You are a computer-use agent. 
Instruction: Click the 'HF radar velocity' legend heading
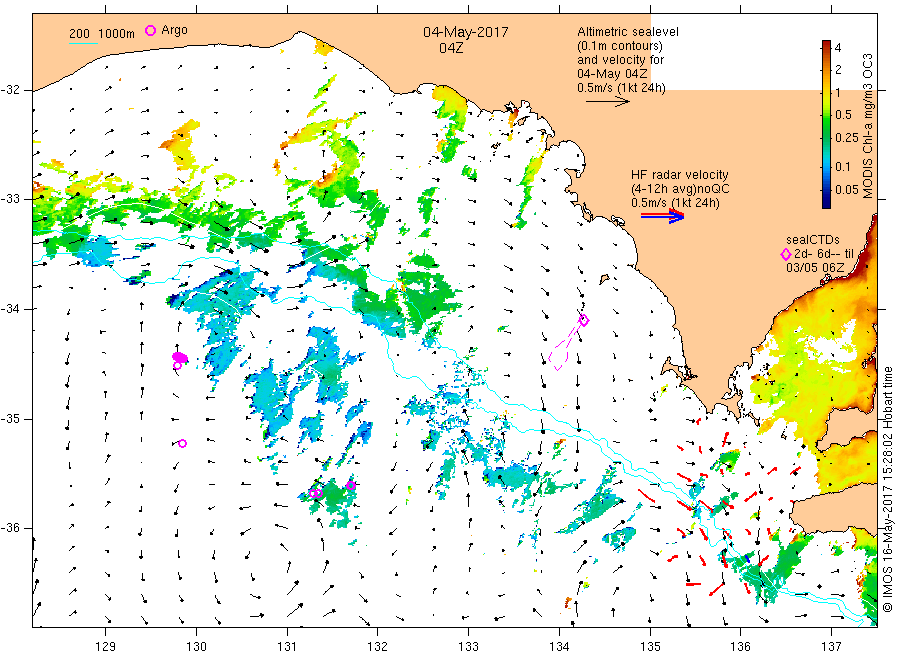(x=680, y=174)
